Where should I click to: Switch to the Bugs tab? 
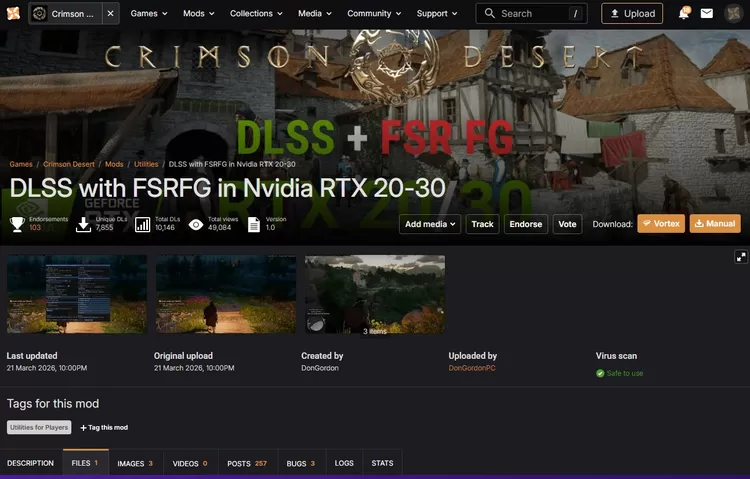coord(301,463)
